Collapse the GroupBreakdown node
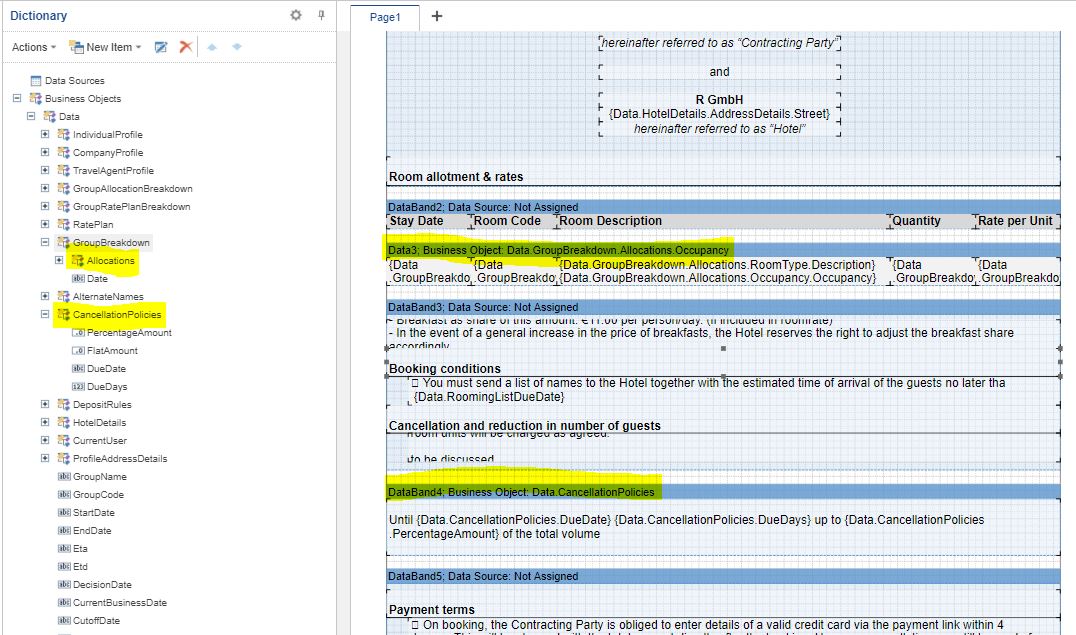This screenshot has width=1076, height=635. click(45, 243)
